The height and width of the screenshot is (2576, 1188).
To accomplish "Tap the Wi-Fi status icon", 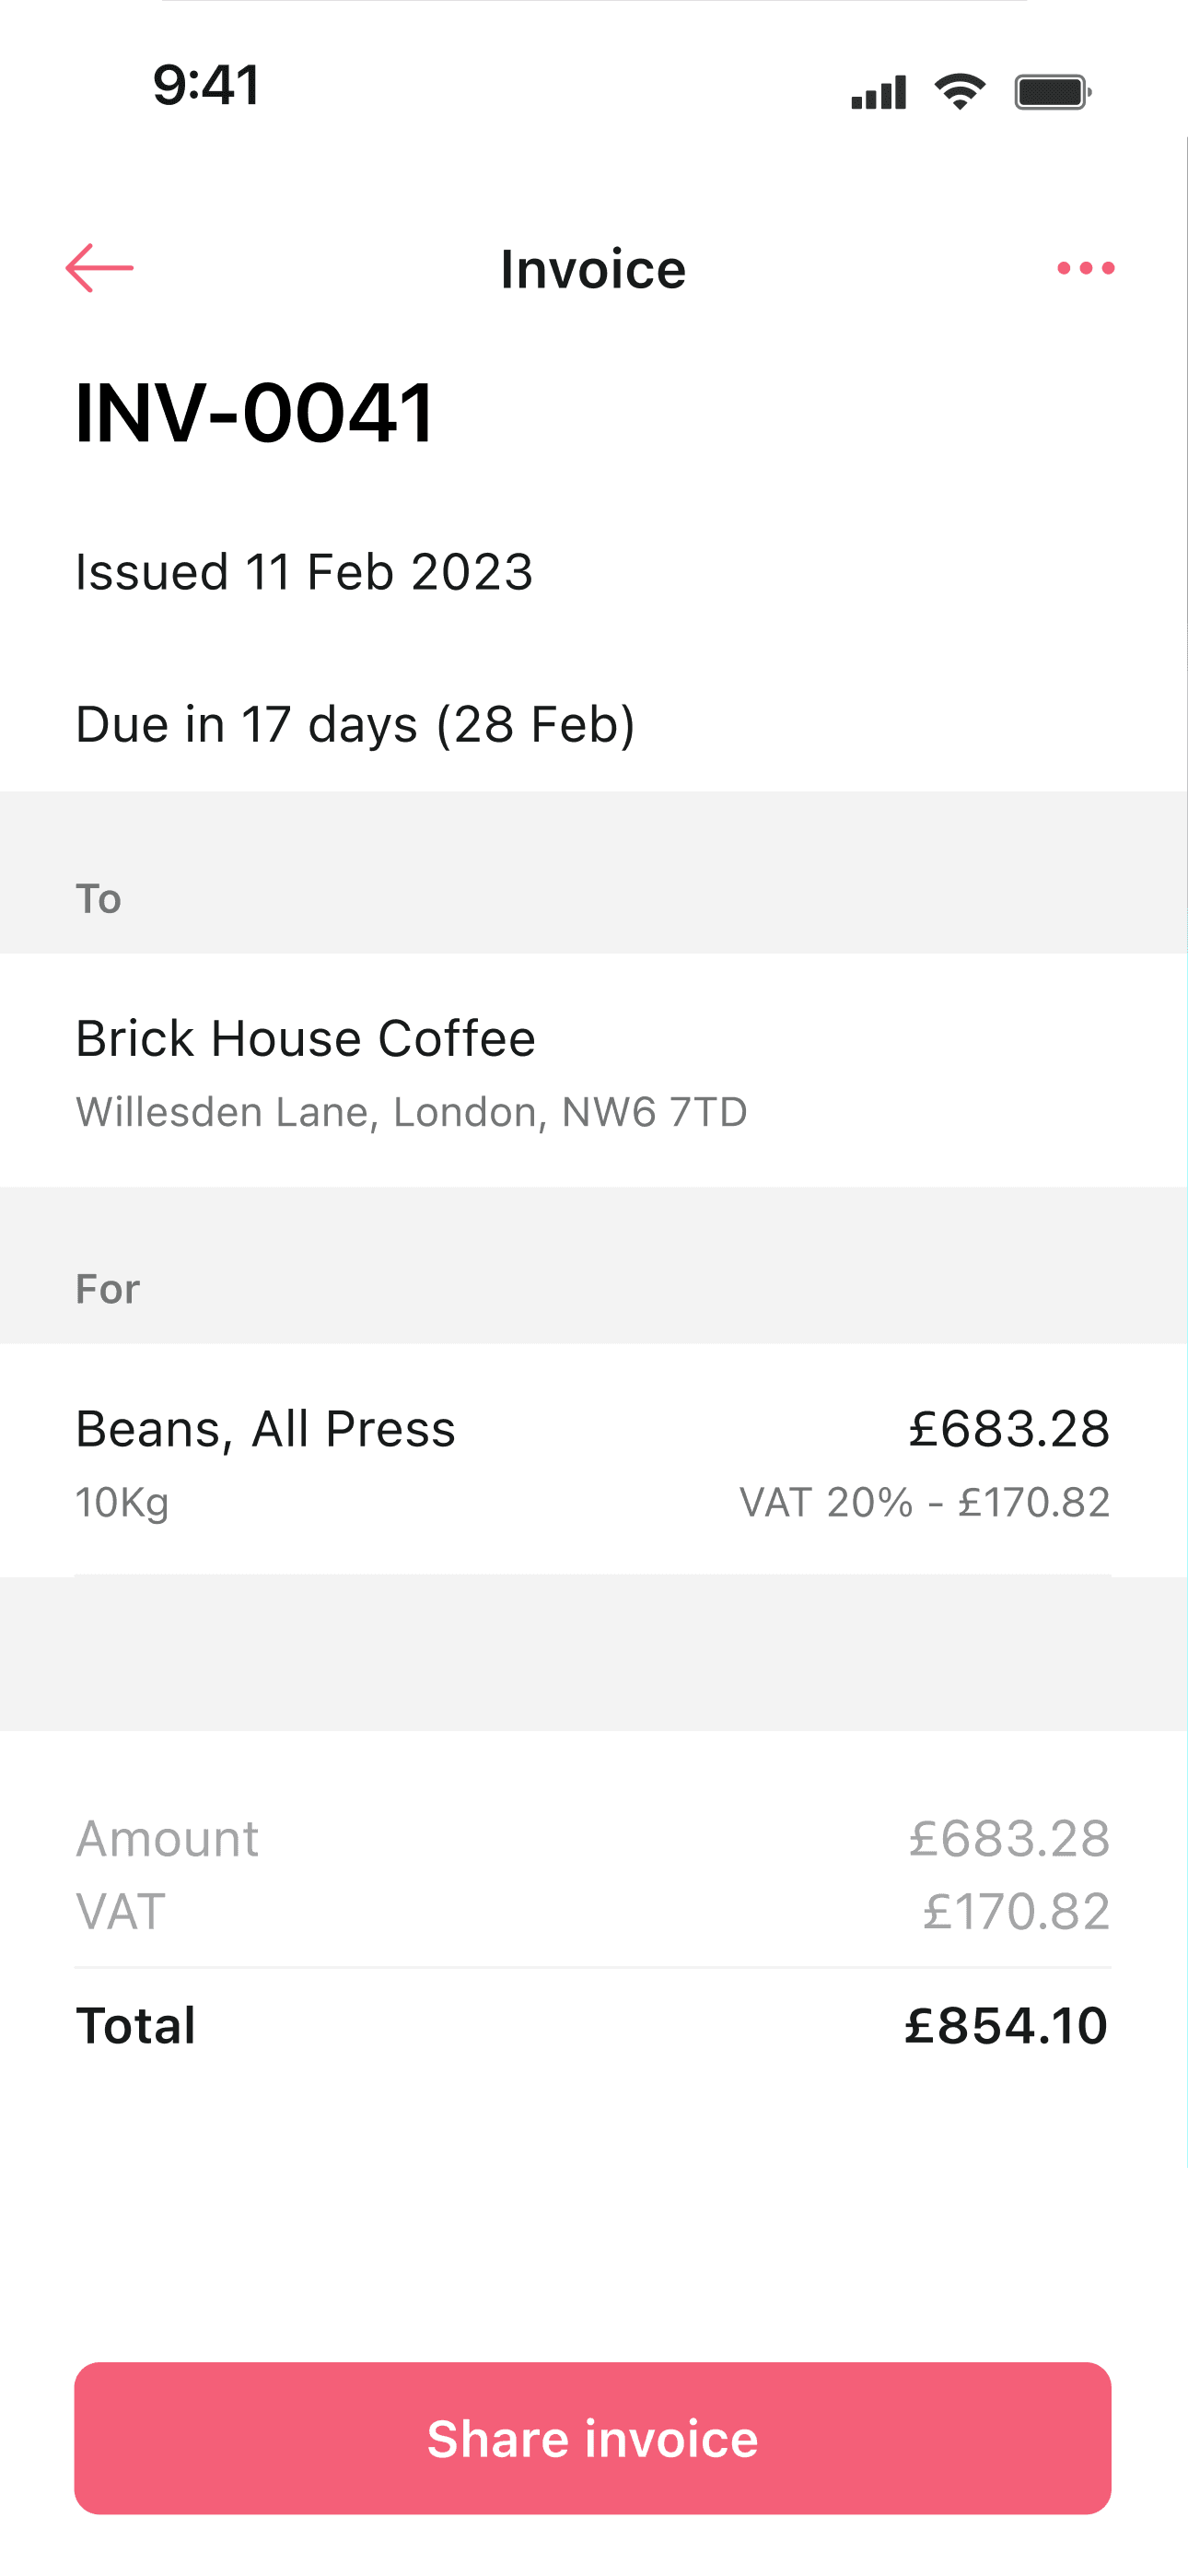I will (959, 92).
